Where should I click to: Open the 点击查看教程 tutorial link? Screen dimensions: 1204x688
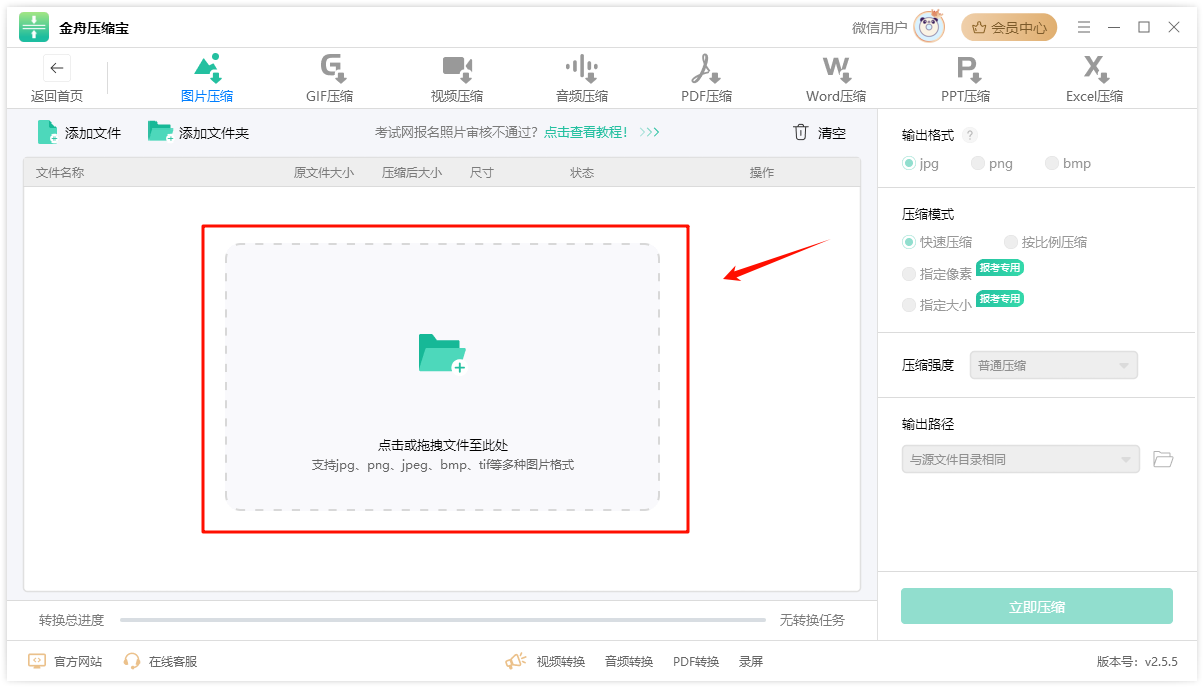click(586, 132)
